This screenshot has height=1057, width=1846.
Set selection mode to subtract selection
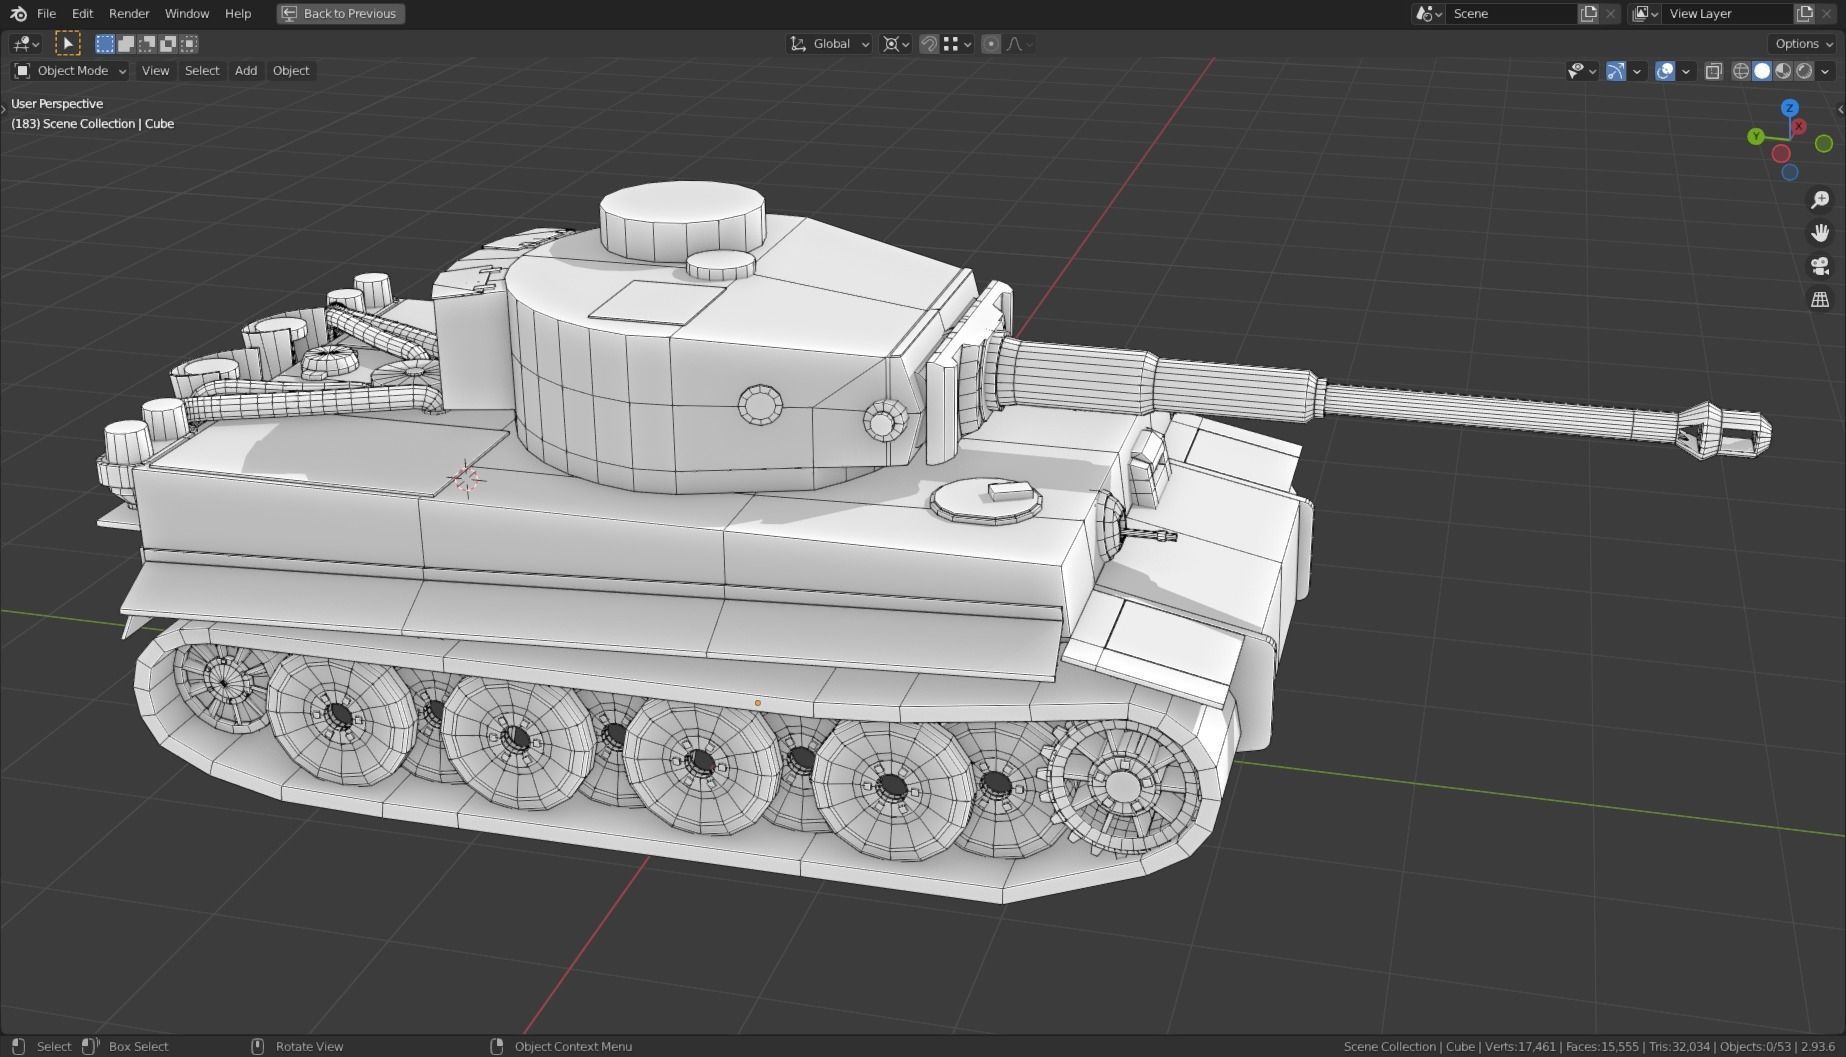tap(147, 43)
